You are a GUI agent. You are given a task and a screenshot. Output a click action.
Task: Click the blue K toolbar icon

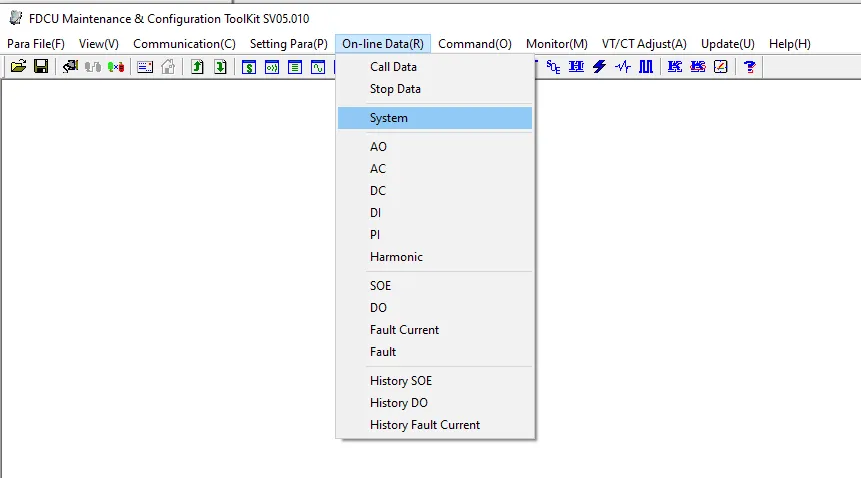[x=674, y=67]
